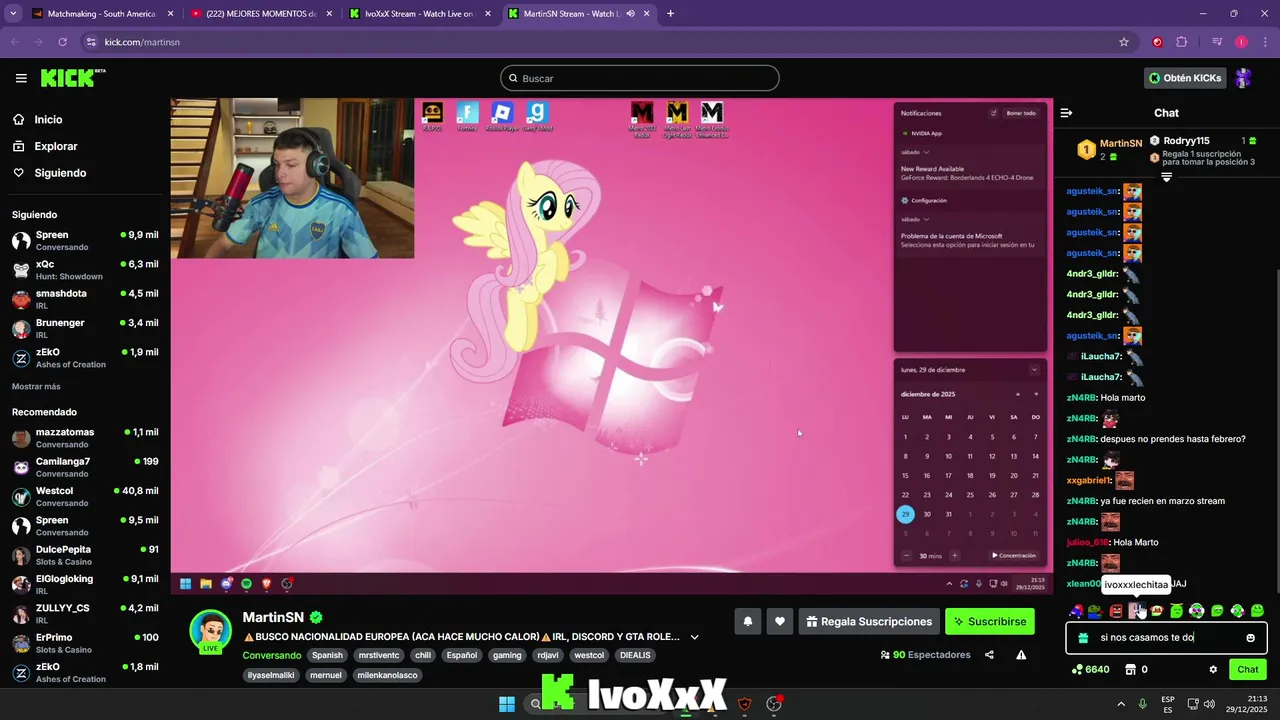1280x720 pixels.
Task: Expand chat leaderboard pinned section
Action: coord(1166,177)
